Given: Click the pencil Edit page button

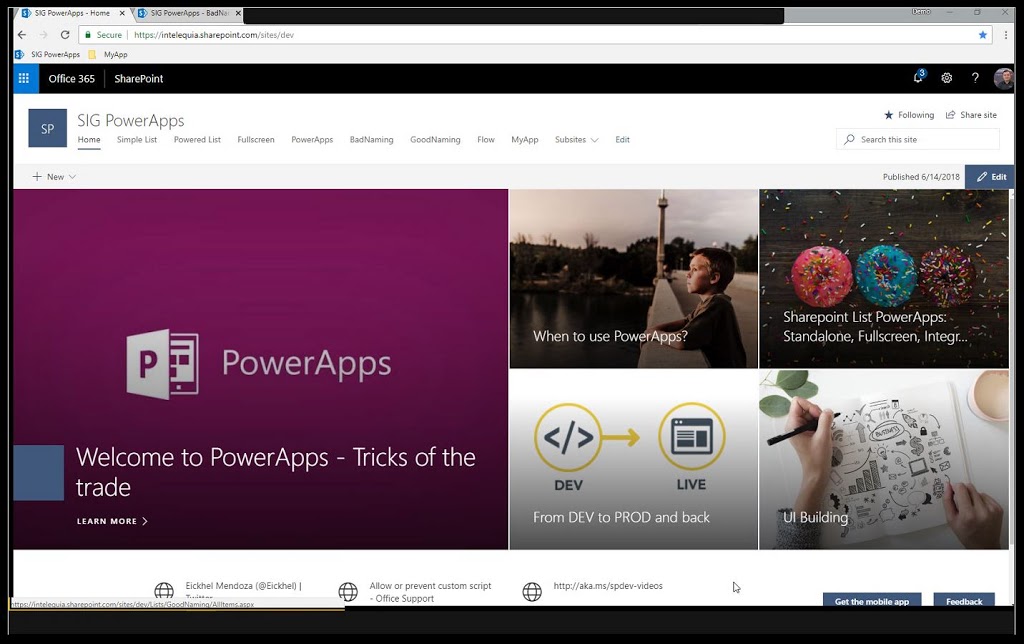Looking at the screenshot, I should pyautogui.click(x=991, y=176).
